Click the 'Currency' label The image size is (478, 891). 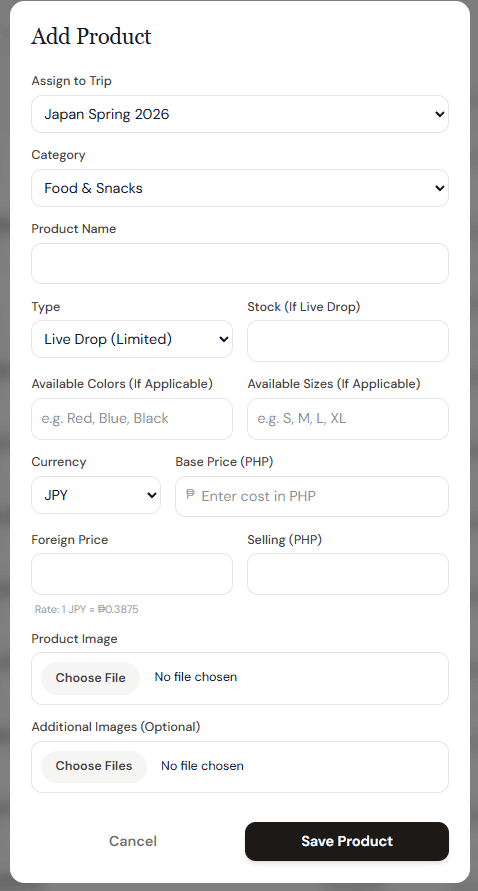[x=59, y=462]
